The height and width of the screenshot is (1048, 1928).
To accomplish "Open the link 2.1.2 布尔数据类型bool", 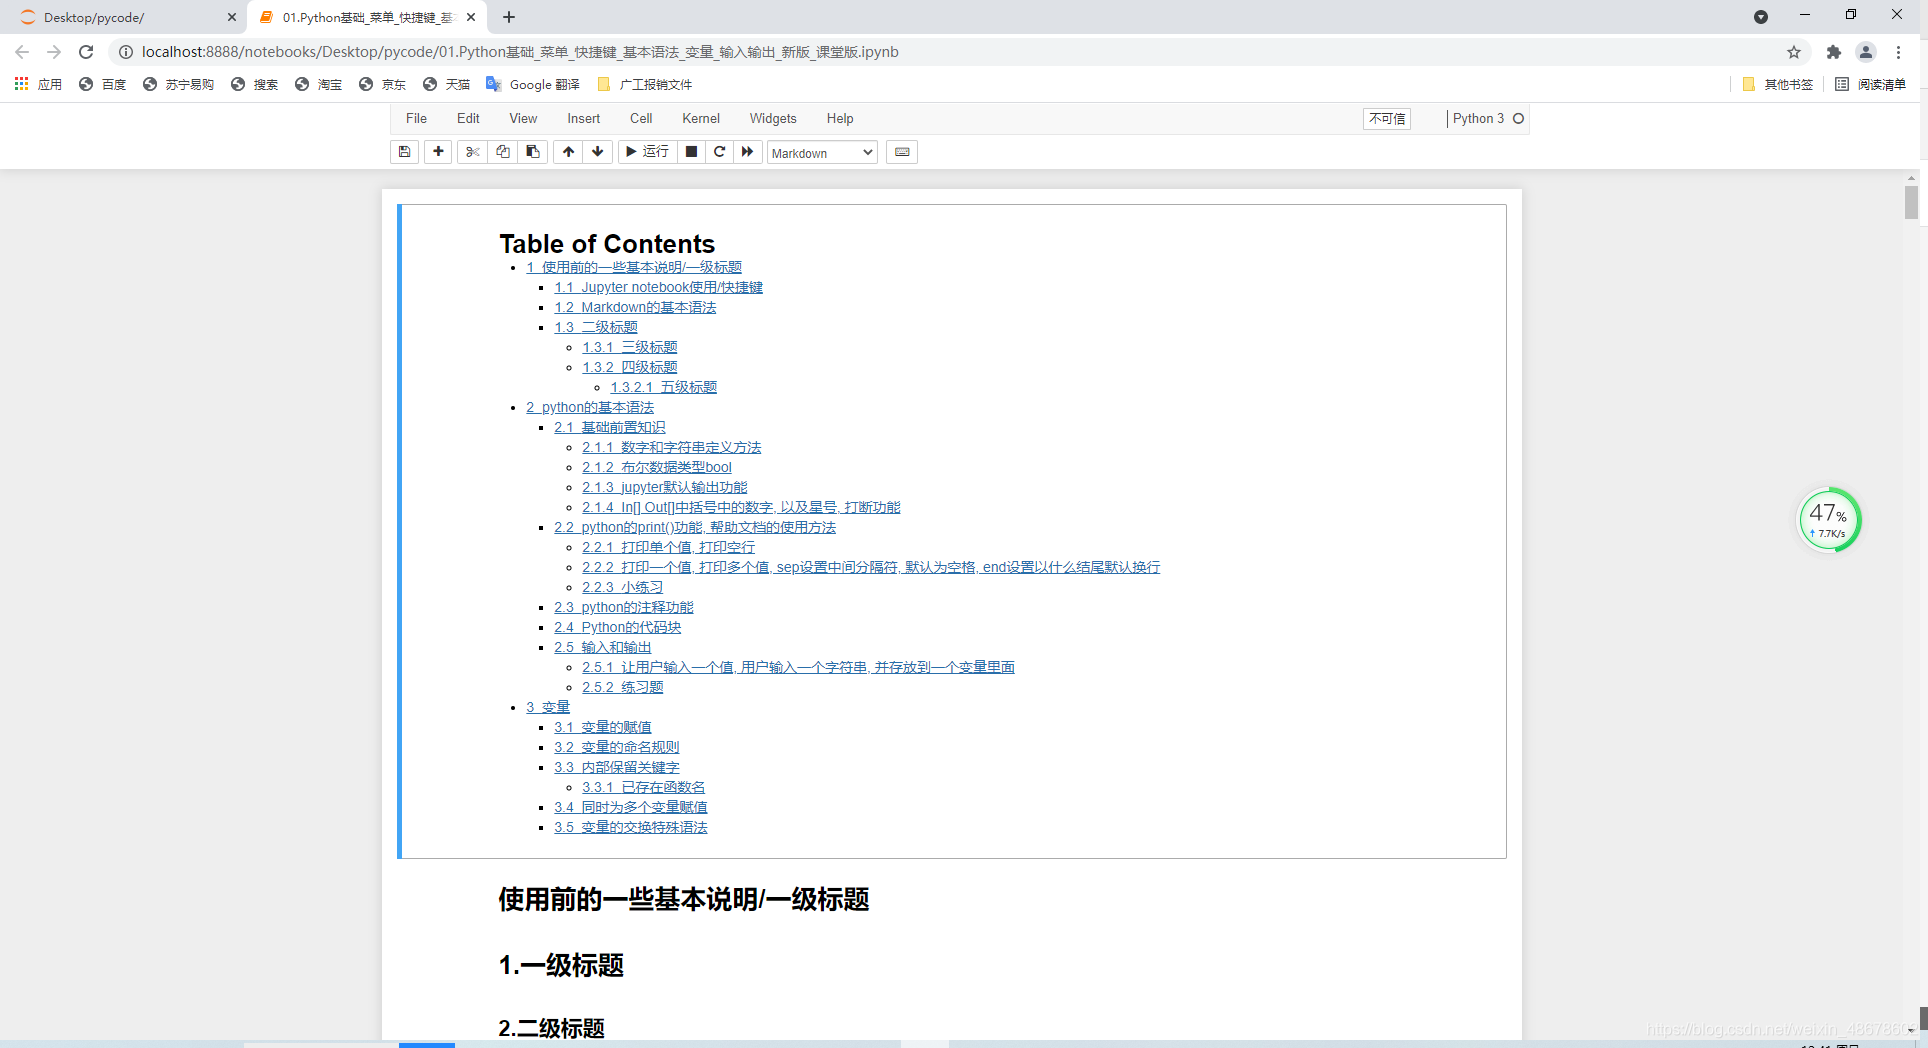I will pyautogui.click(x=657, y=467).
